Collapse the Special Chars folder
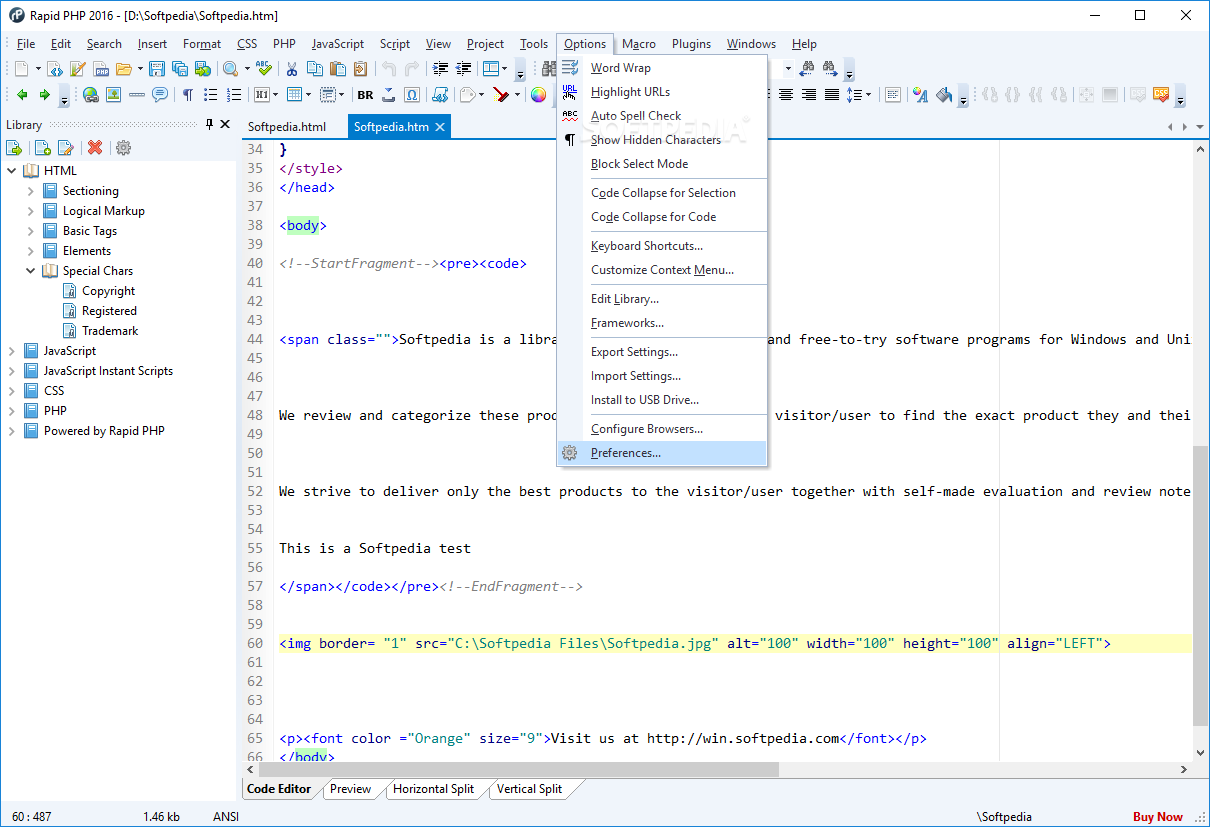1210x827 pixels. coord(30,271)
